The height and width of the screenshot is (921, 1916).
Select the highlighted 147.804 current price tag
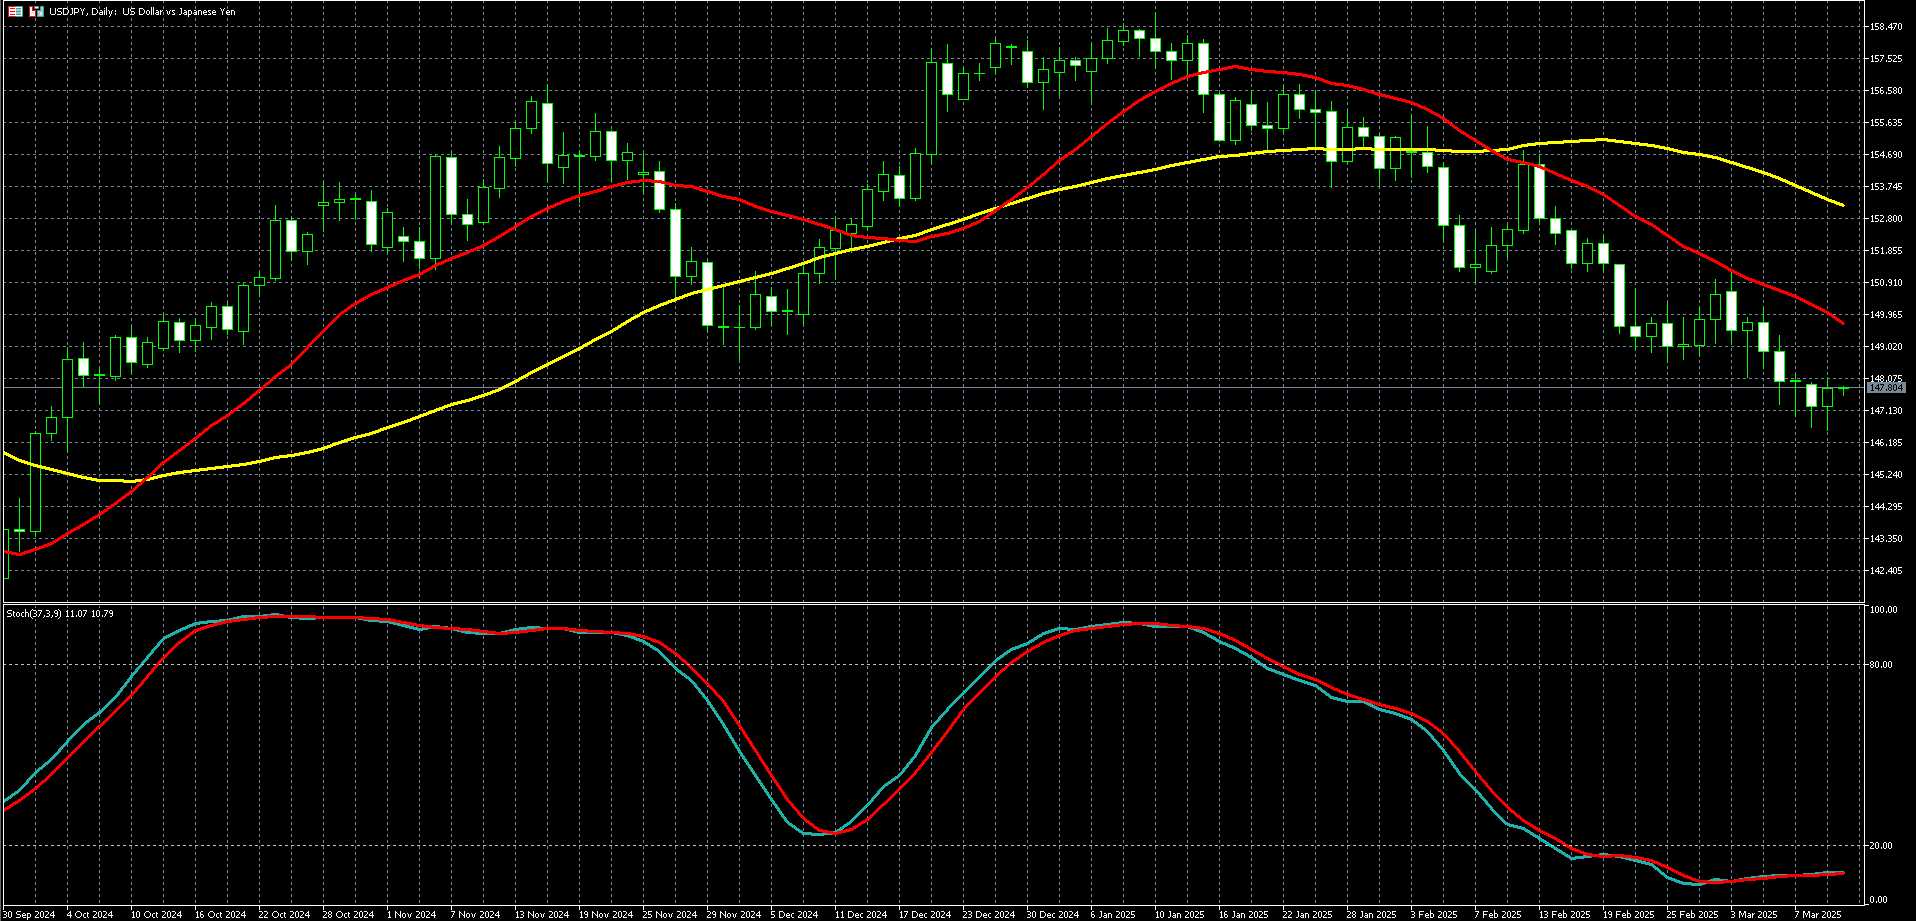point(1886,388)
